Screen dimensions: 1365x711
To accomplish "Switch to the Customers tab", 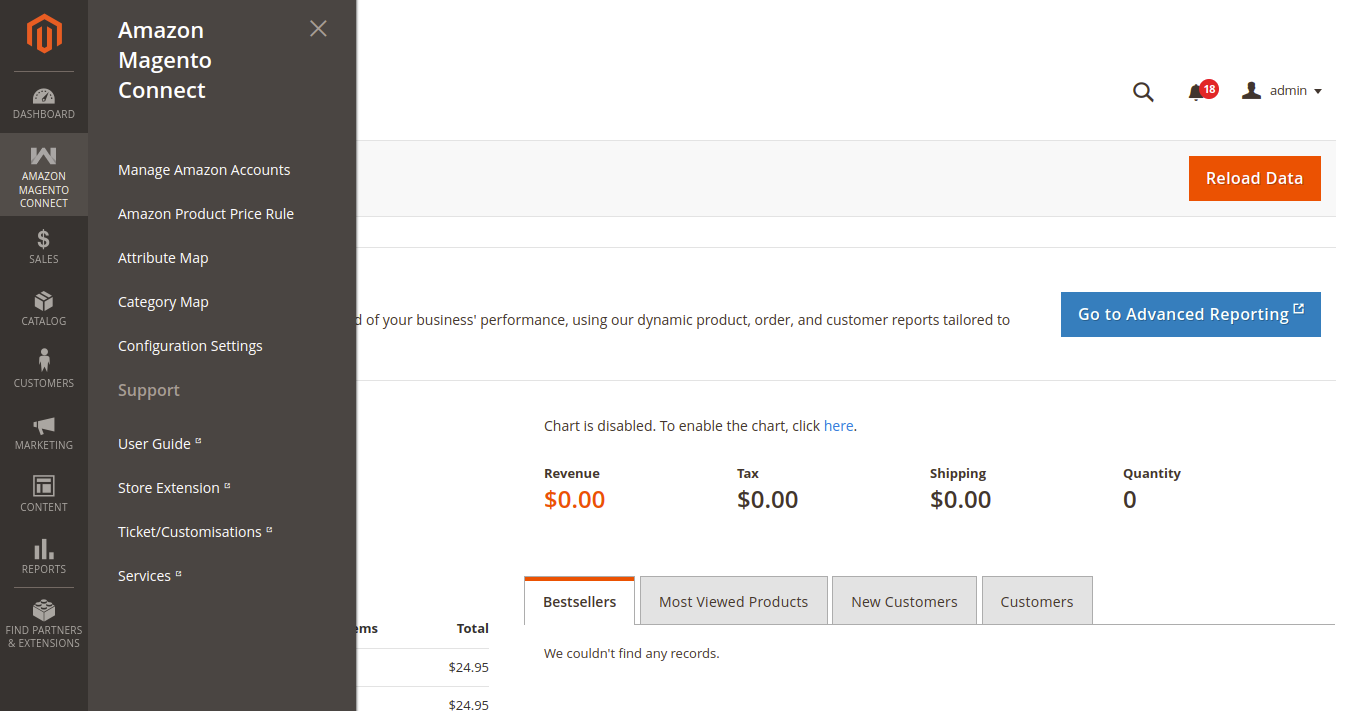I will point(1036,601).
